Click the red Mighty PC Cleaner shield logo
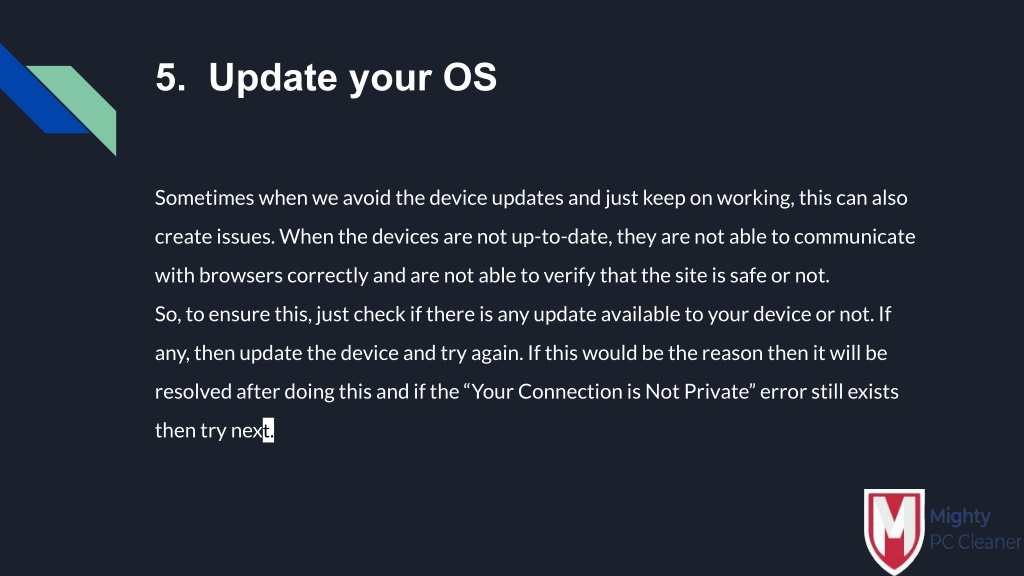 (x=894, y=530)
